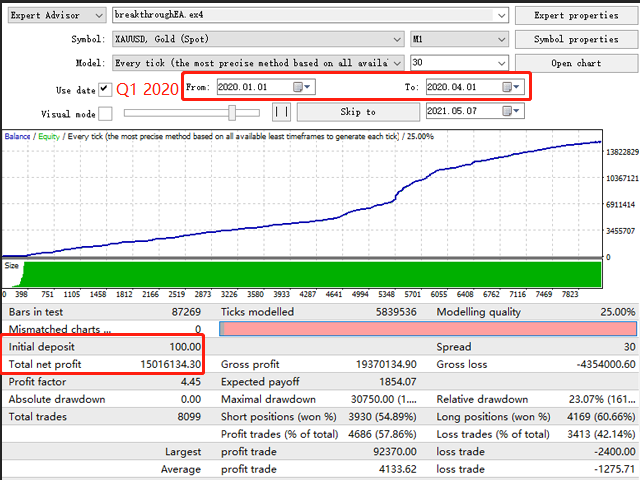Click Profit trades value 4686 (57.86%)

[x=382, y=434]
